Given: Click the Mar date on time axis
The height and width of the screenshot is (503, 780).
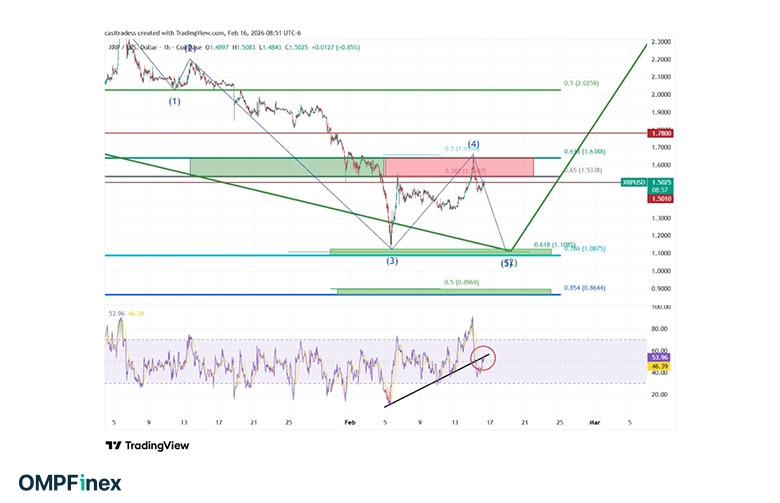Looking at the screenshot, I should [593, 423].
